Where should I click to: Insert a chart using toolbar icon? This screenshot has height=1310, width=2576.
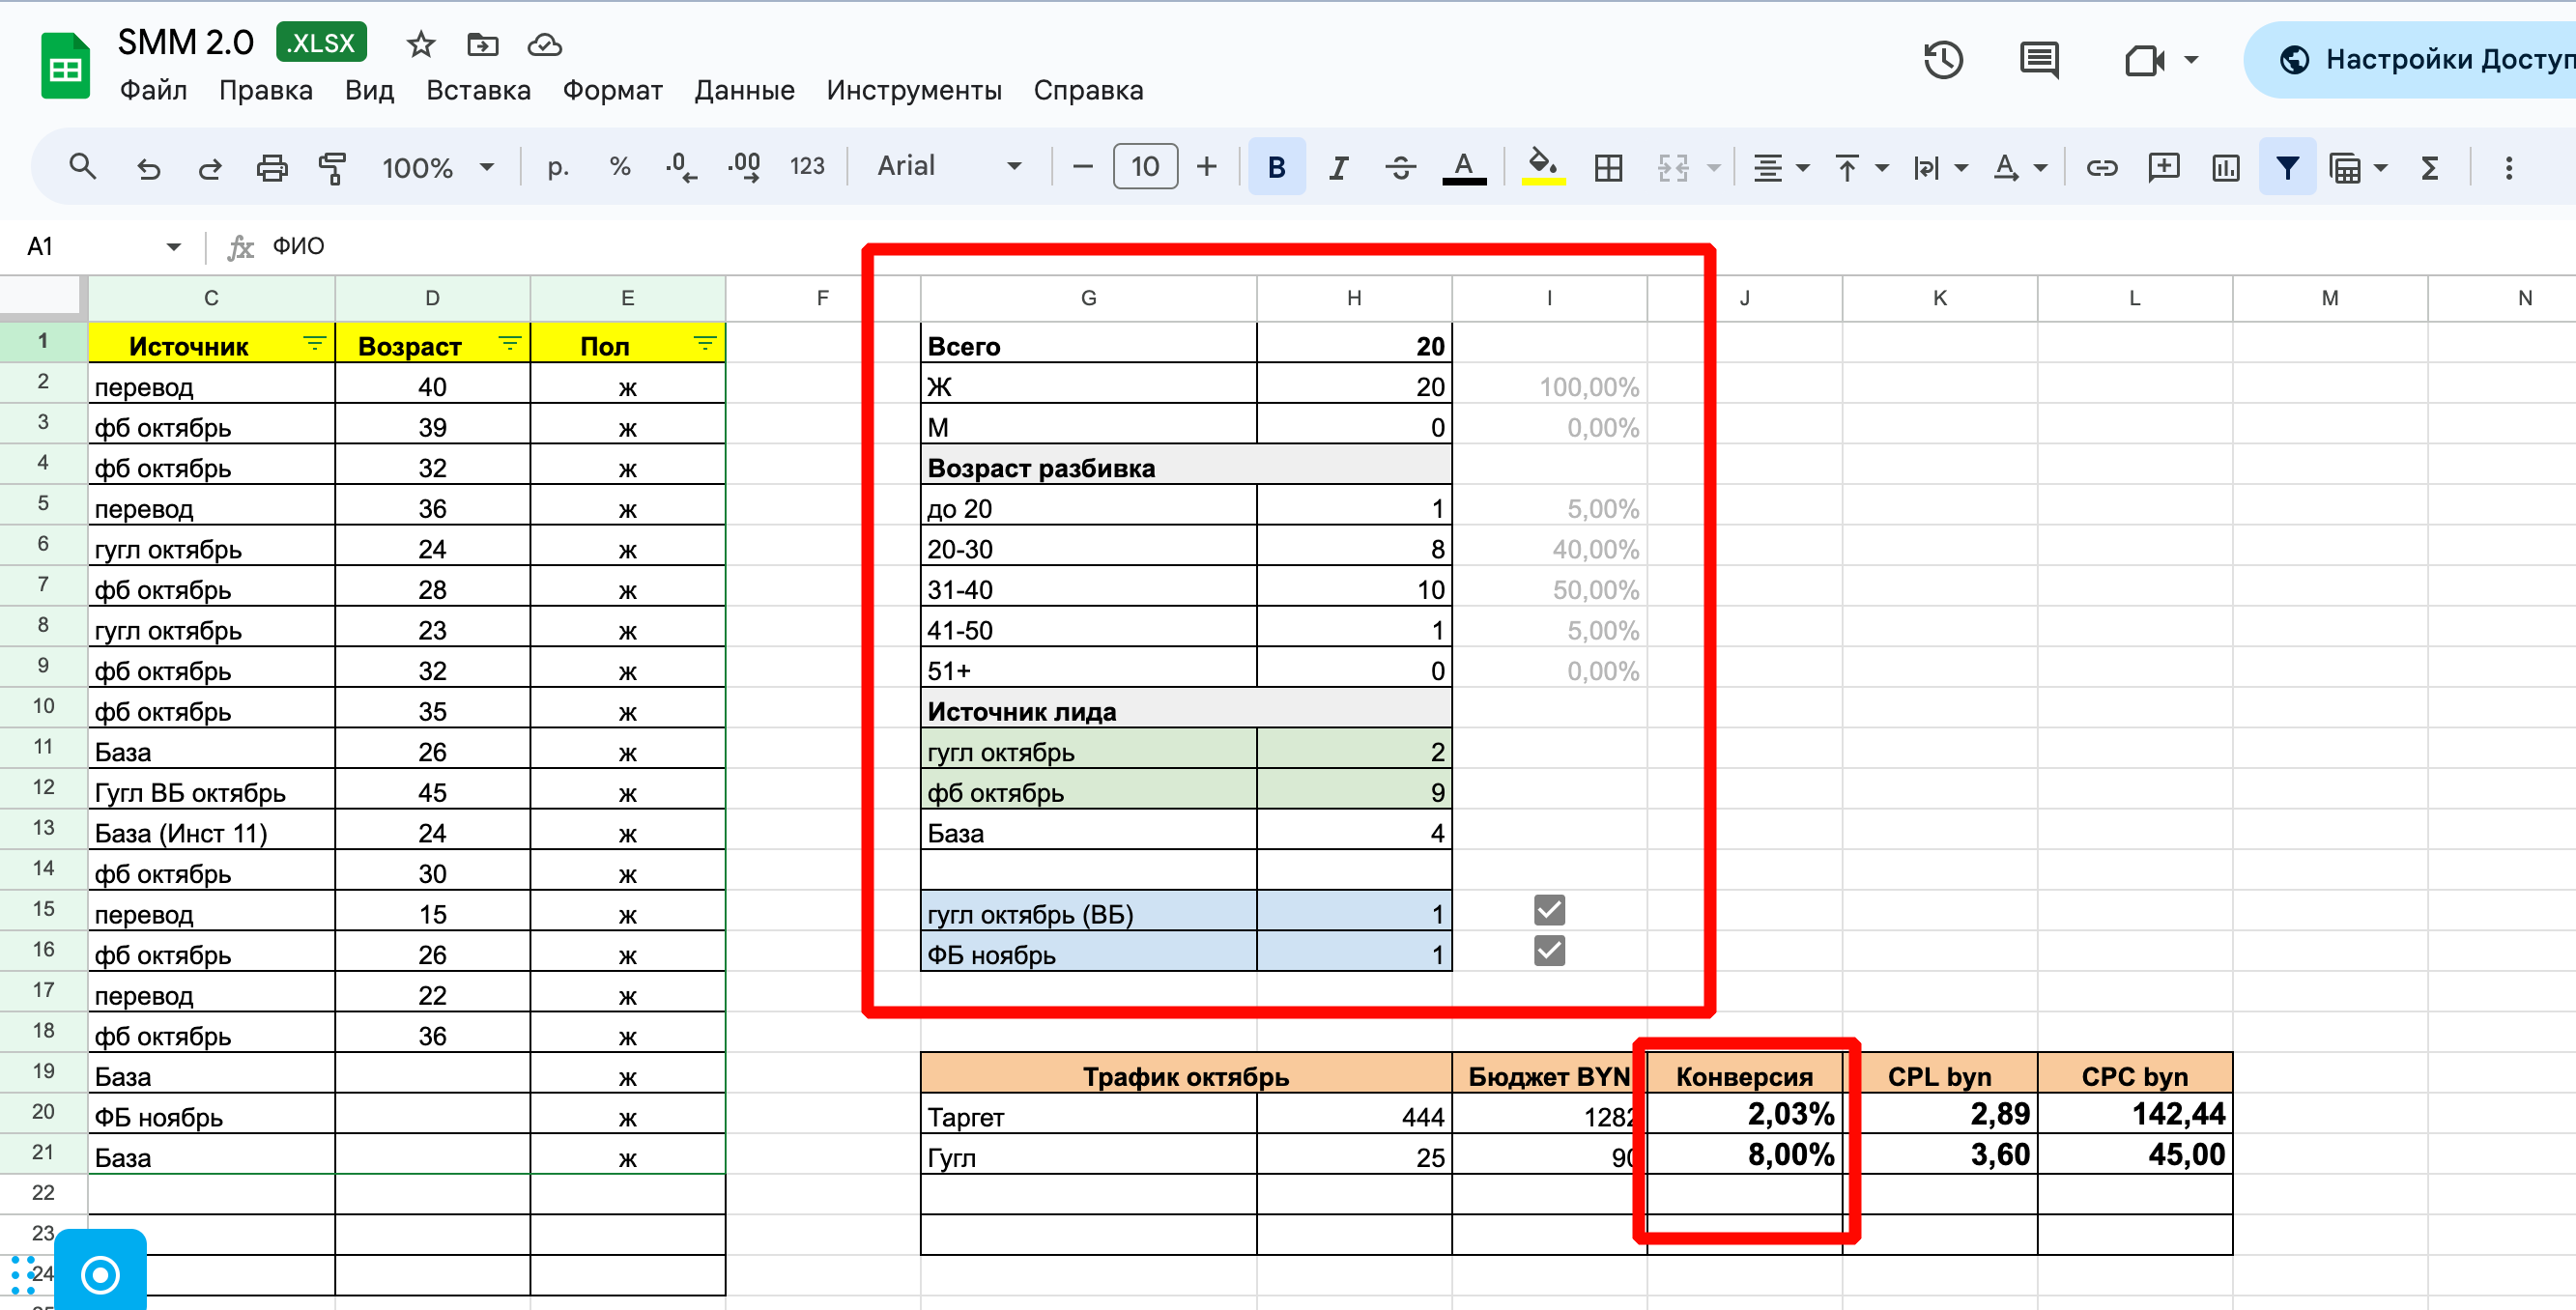2225,167
